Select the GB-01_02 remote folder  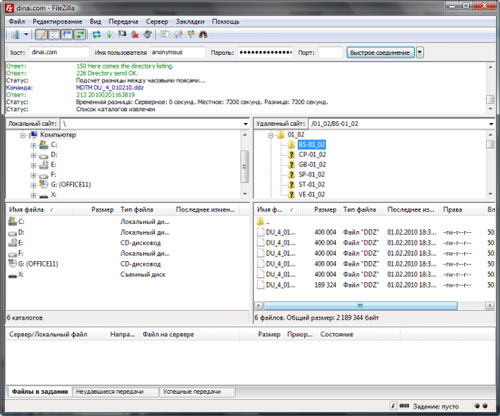point(312,165)
